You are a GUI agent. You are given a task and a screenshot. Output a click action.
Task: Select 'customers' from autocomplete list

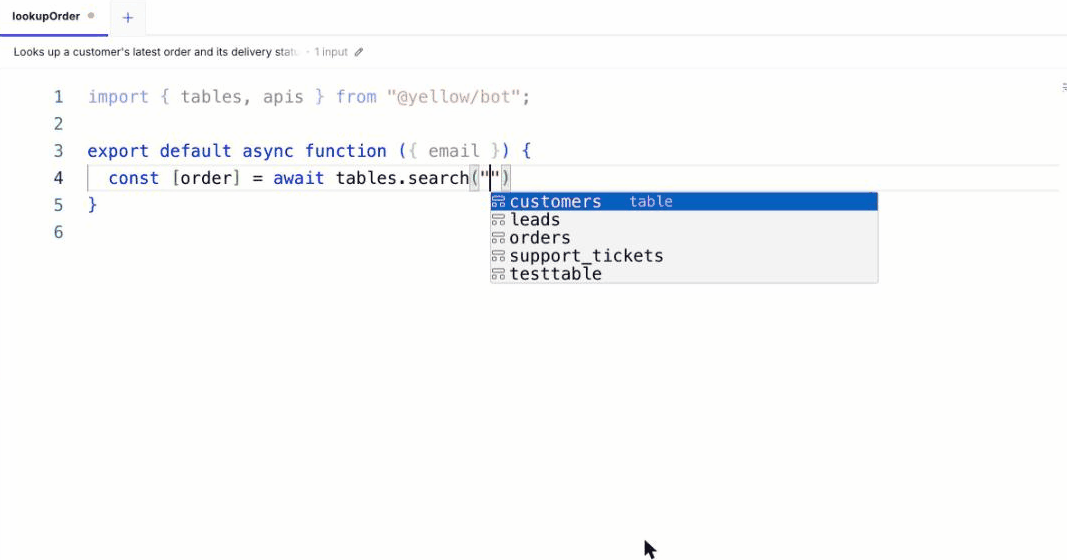coord(684,201)
